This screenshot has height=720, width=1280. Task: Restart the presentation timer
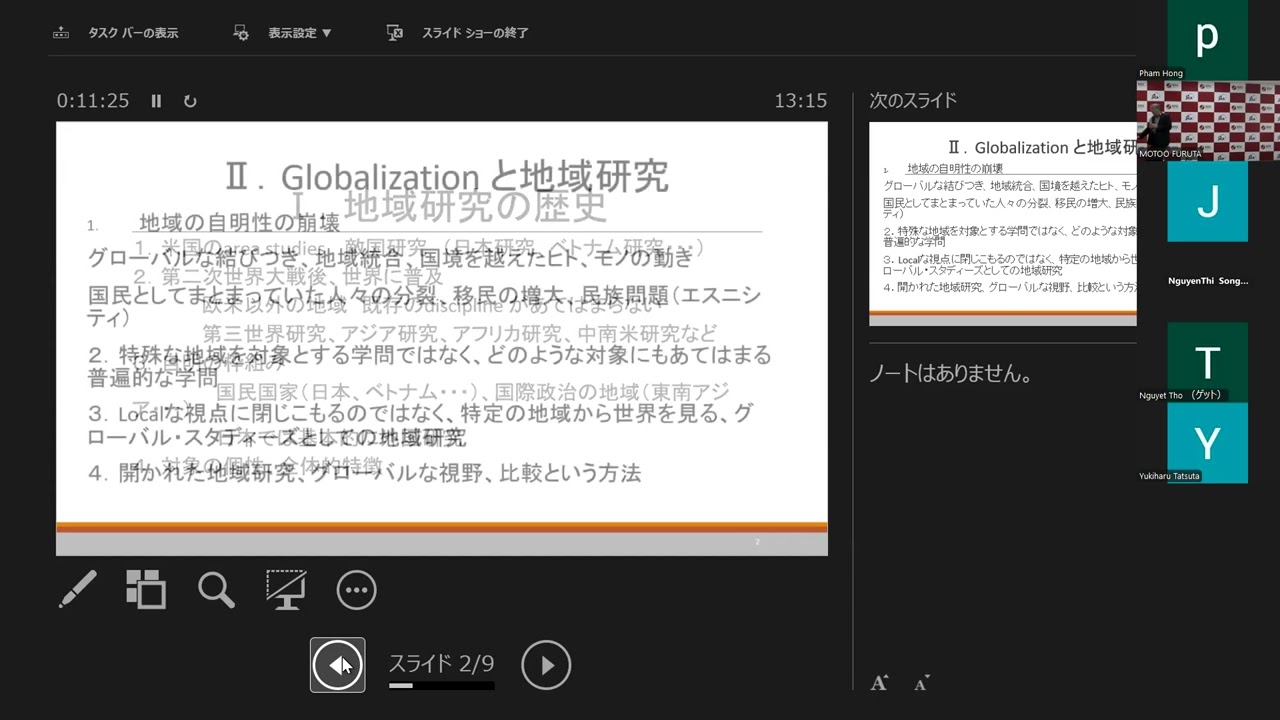tap(190, 101)
